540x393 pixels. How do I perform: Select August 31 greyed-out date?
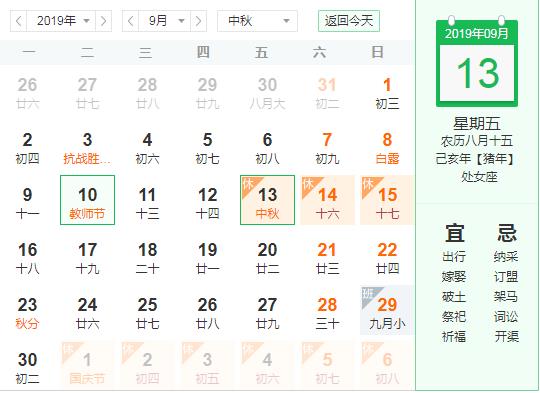[327, 93]
